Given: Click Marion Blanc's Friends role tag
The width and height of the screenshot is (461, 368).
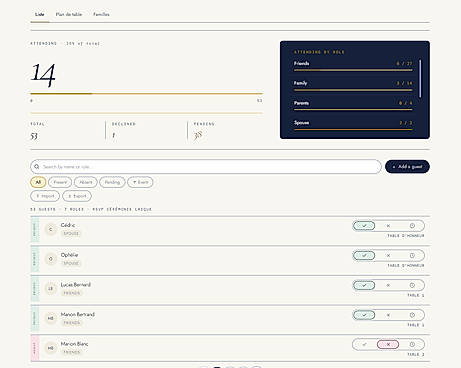Looking at the screenshot, I should 72,352.
